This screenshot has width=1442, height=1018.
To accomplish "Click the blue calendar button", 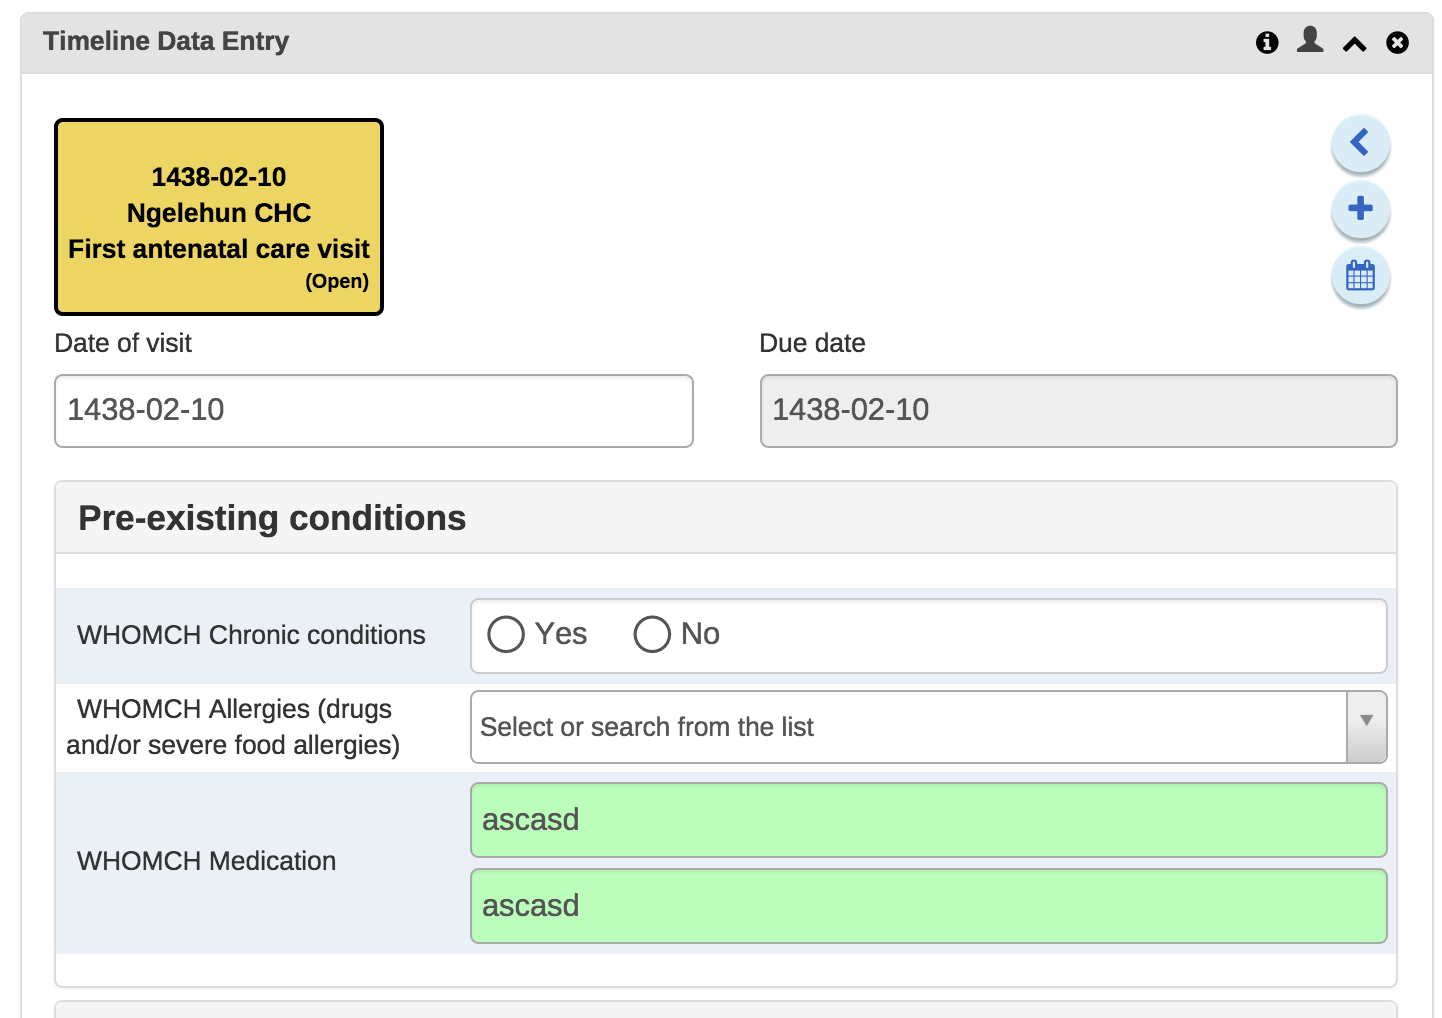I will point(1360,275).
